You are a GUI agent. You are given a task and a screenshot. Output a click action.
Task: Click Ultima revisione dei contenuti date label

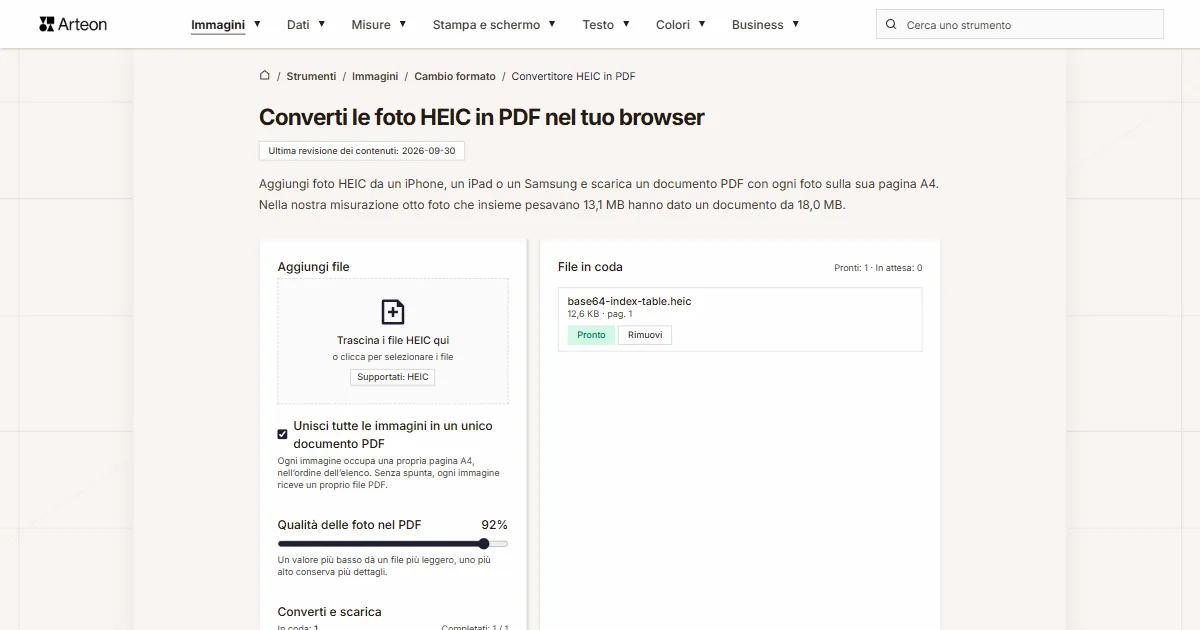click(362, 151)
